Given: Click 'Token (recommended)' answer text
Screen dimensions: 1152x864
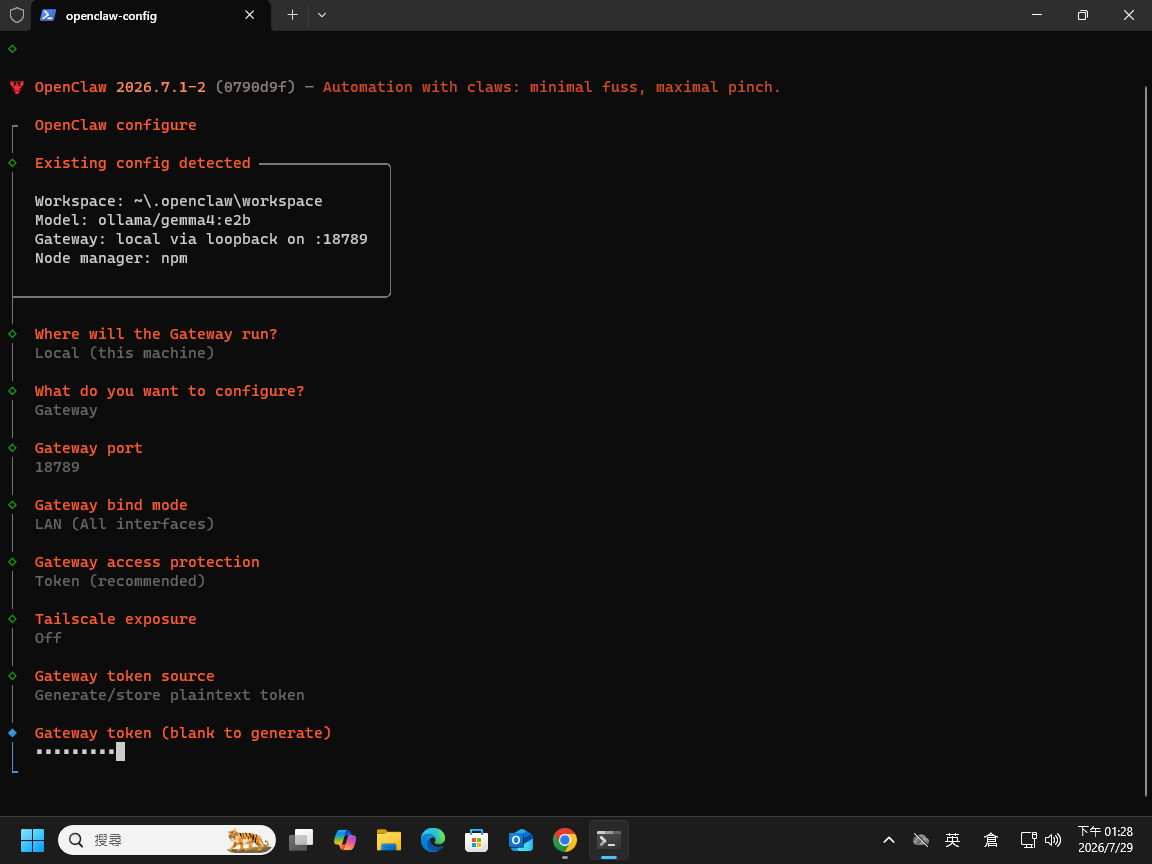Looking at the screenshot, I should pos(120,581).
